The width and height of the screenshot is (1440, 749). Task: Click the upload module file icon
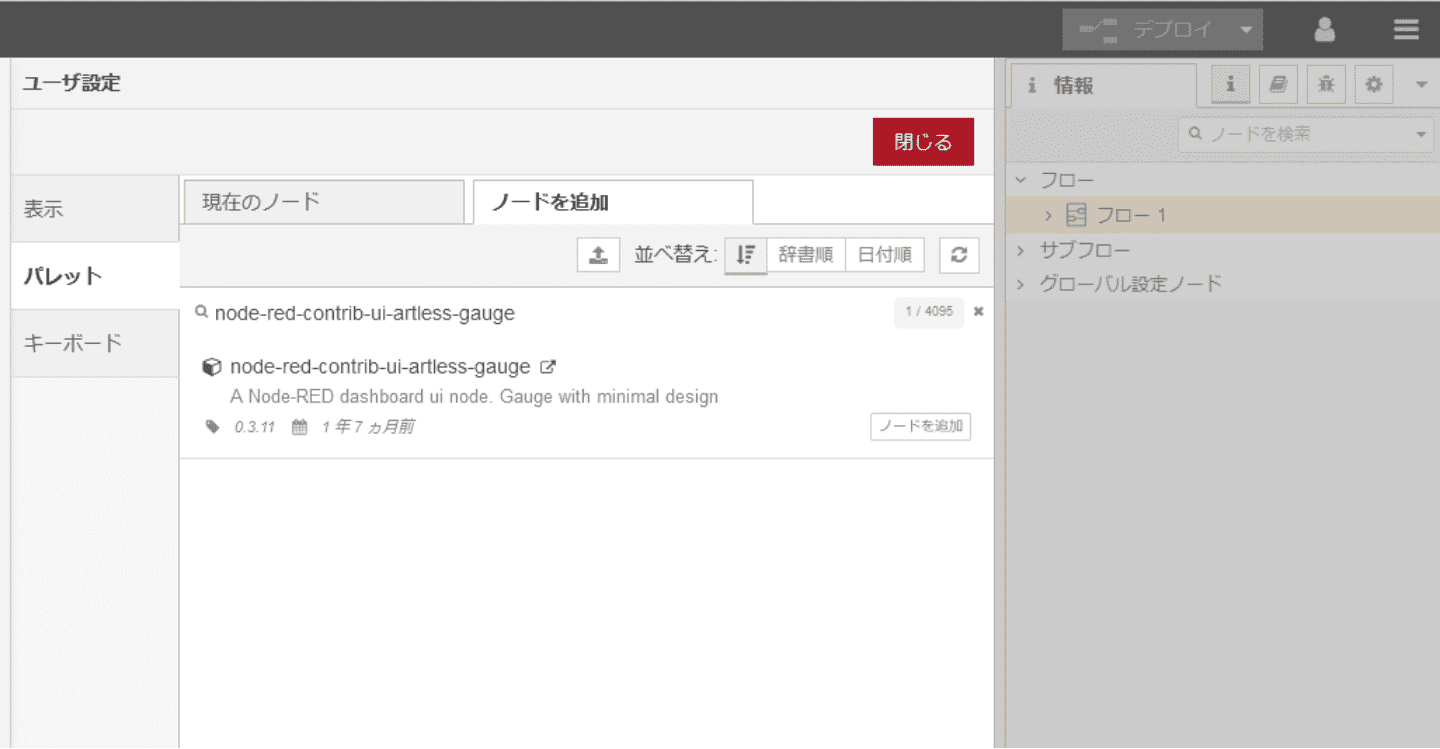tap(598, 255)
